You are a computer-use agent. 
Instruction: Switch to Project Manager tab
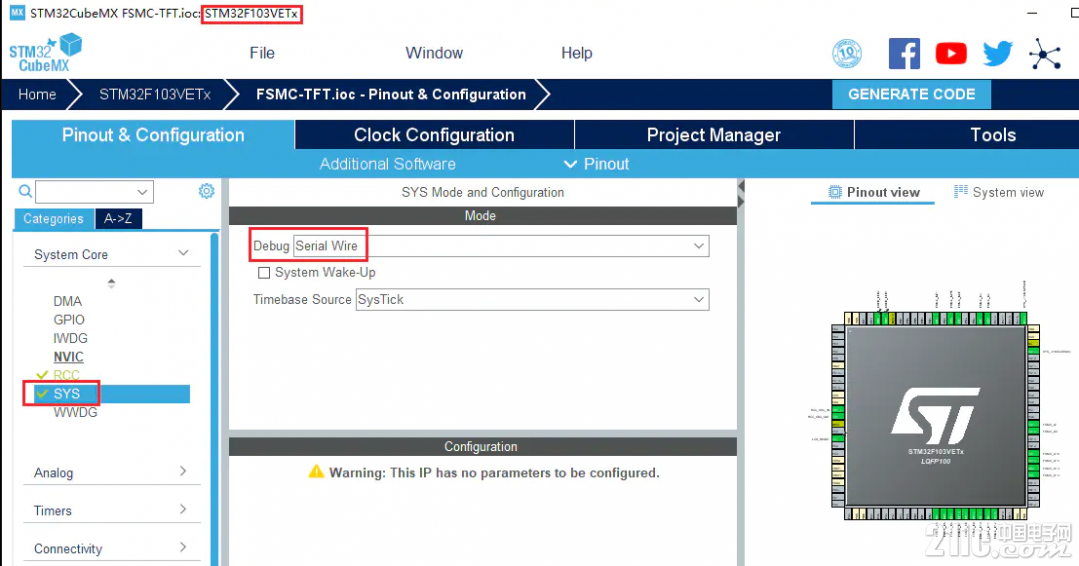point(714,135)
